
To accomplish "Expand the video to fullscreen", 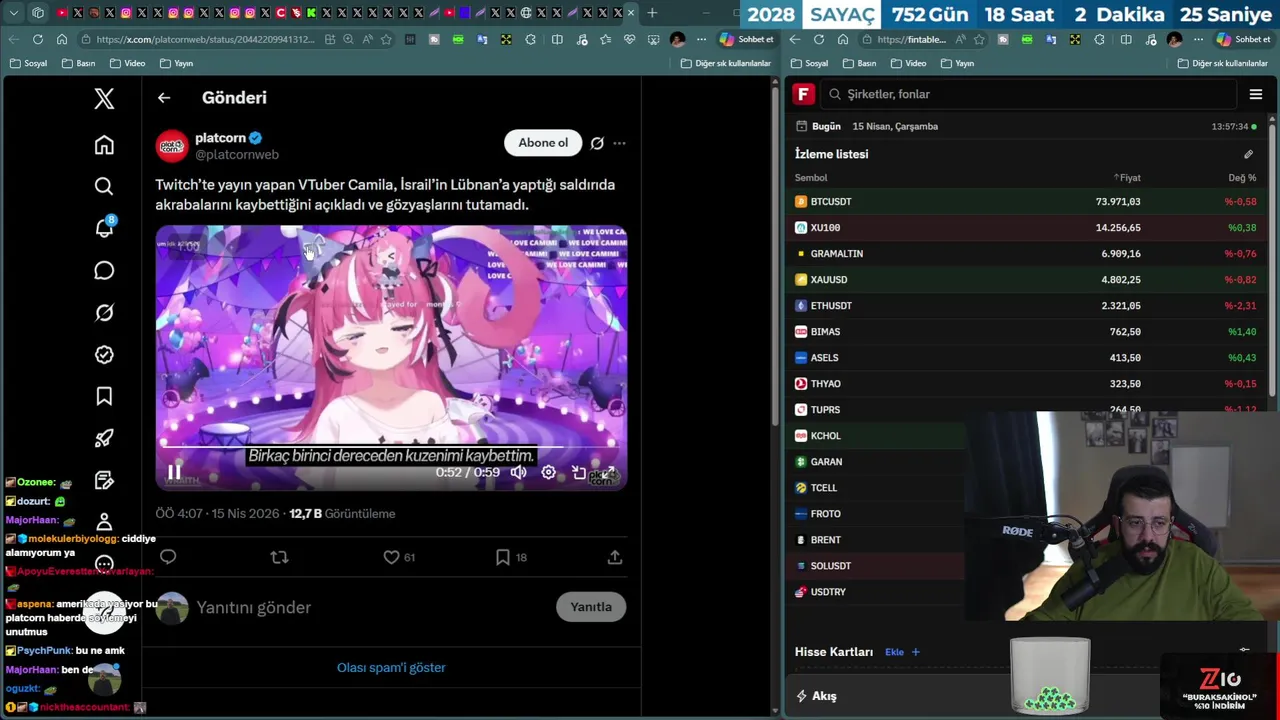I will (x=607, y=472).
